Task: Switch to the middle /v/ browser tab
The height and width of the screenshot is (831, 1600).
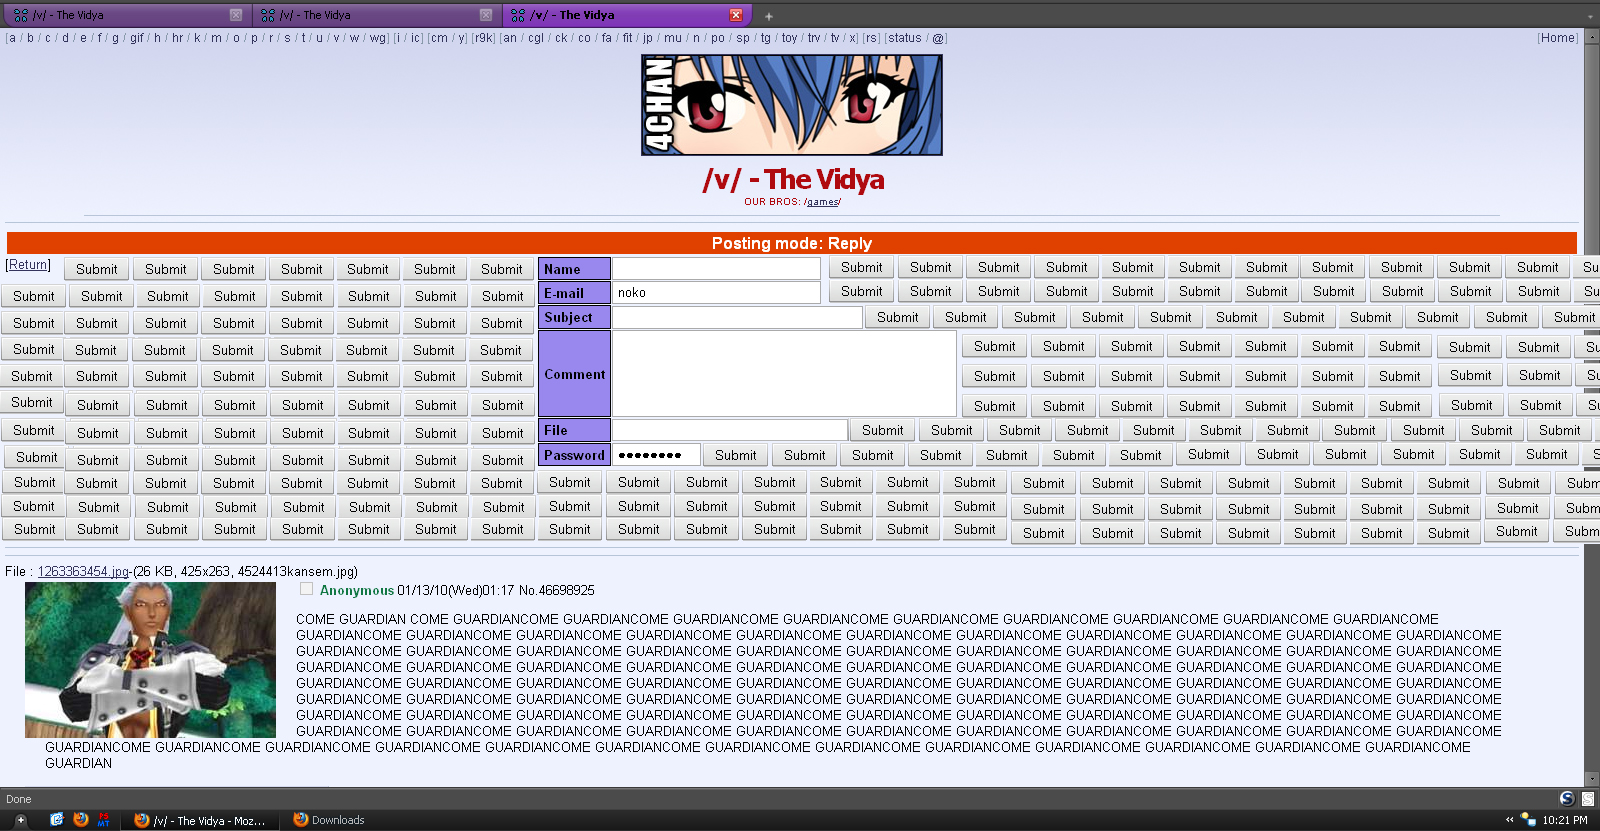Action: tap(376, 15)
